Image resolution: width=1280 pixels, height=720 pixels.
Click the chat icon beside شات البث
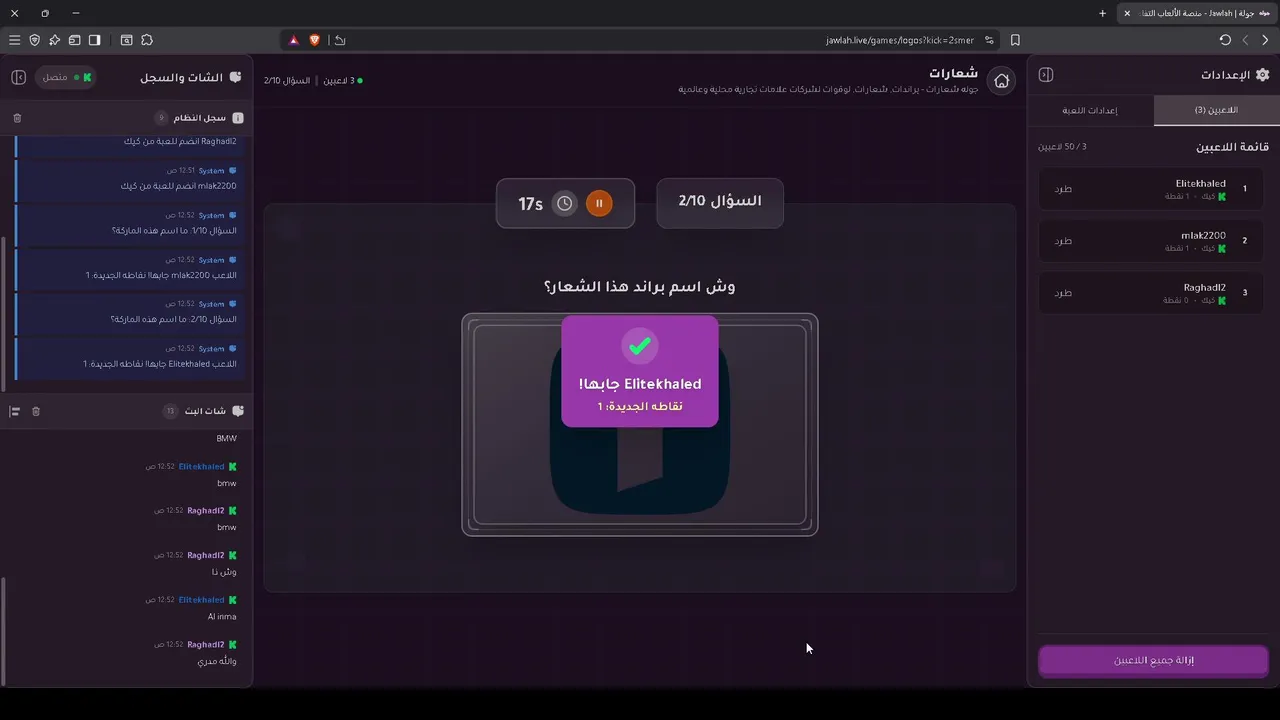click(x=237, y=411)
